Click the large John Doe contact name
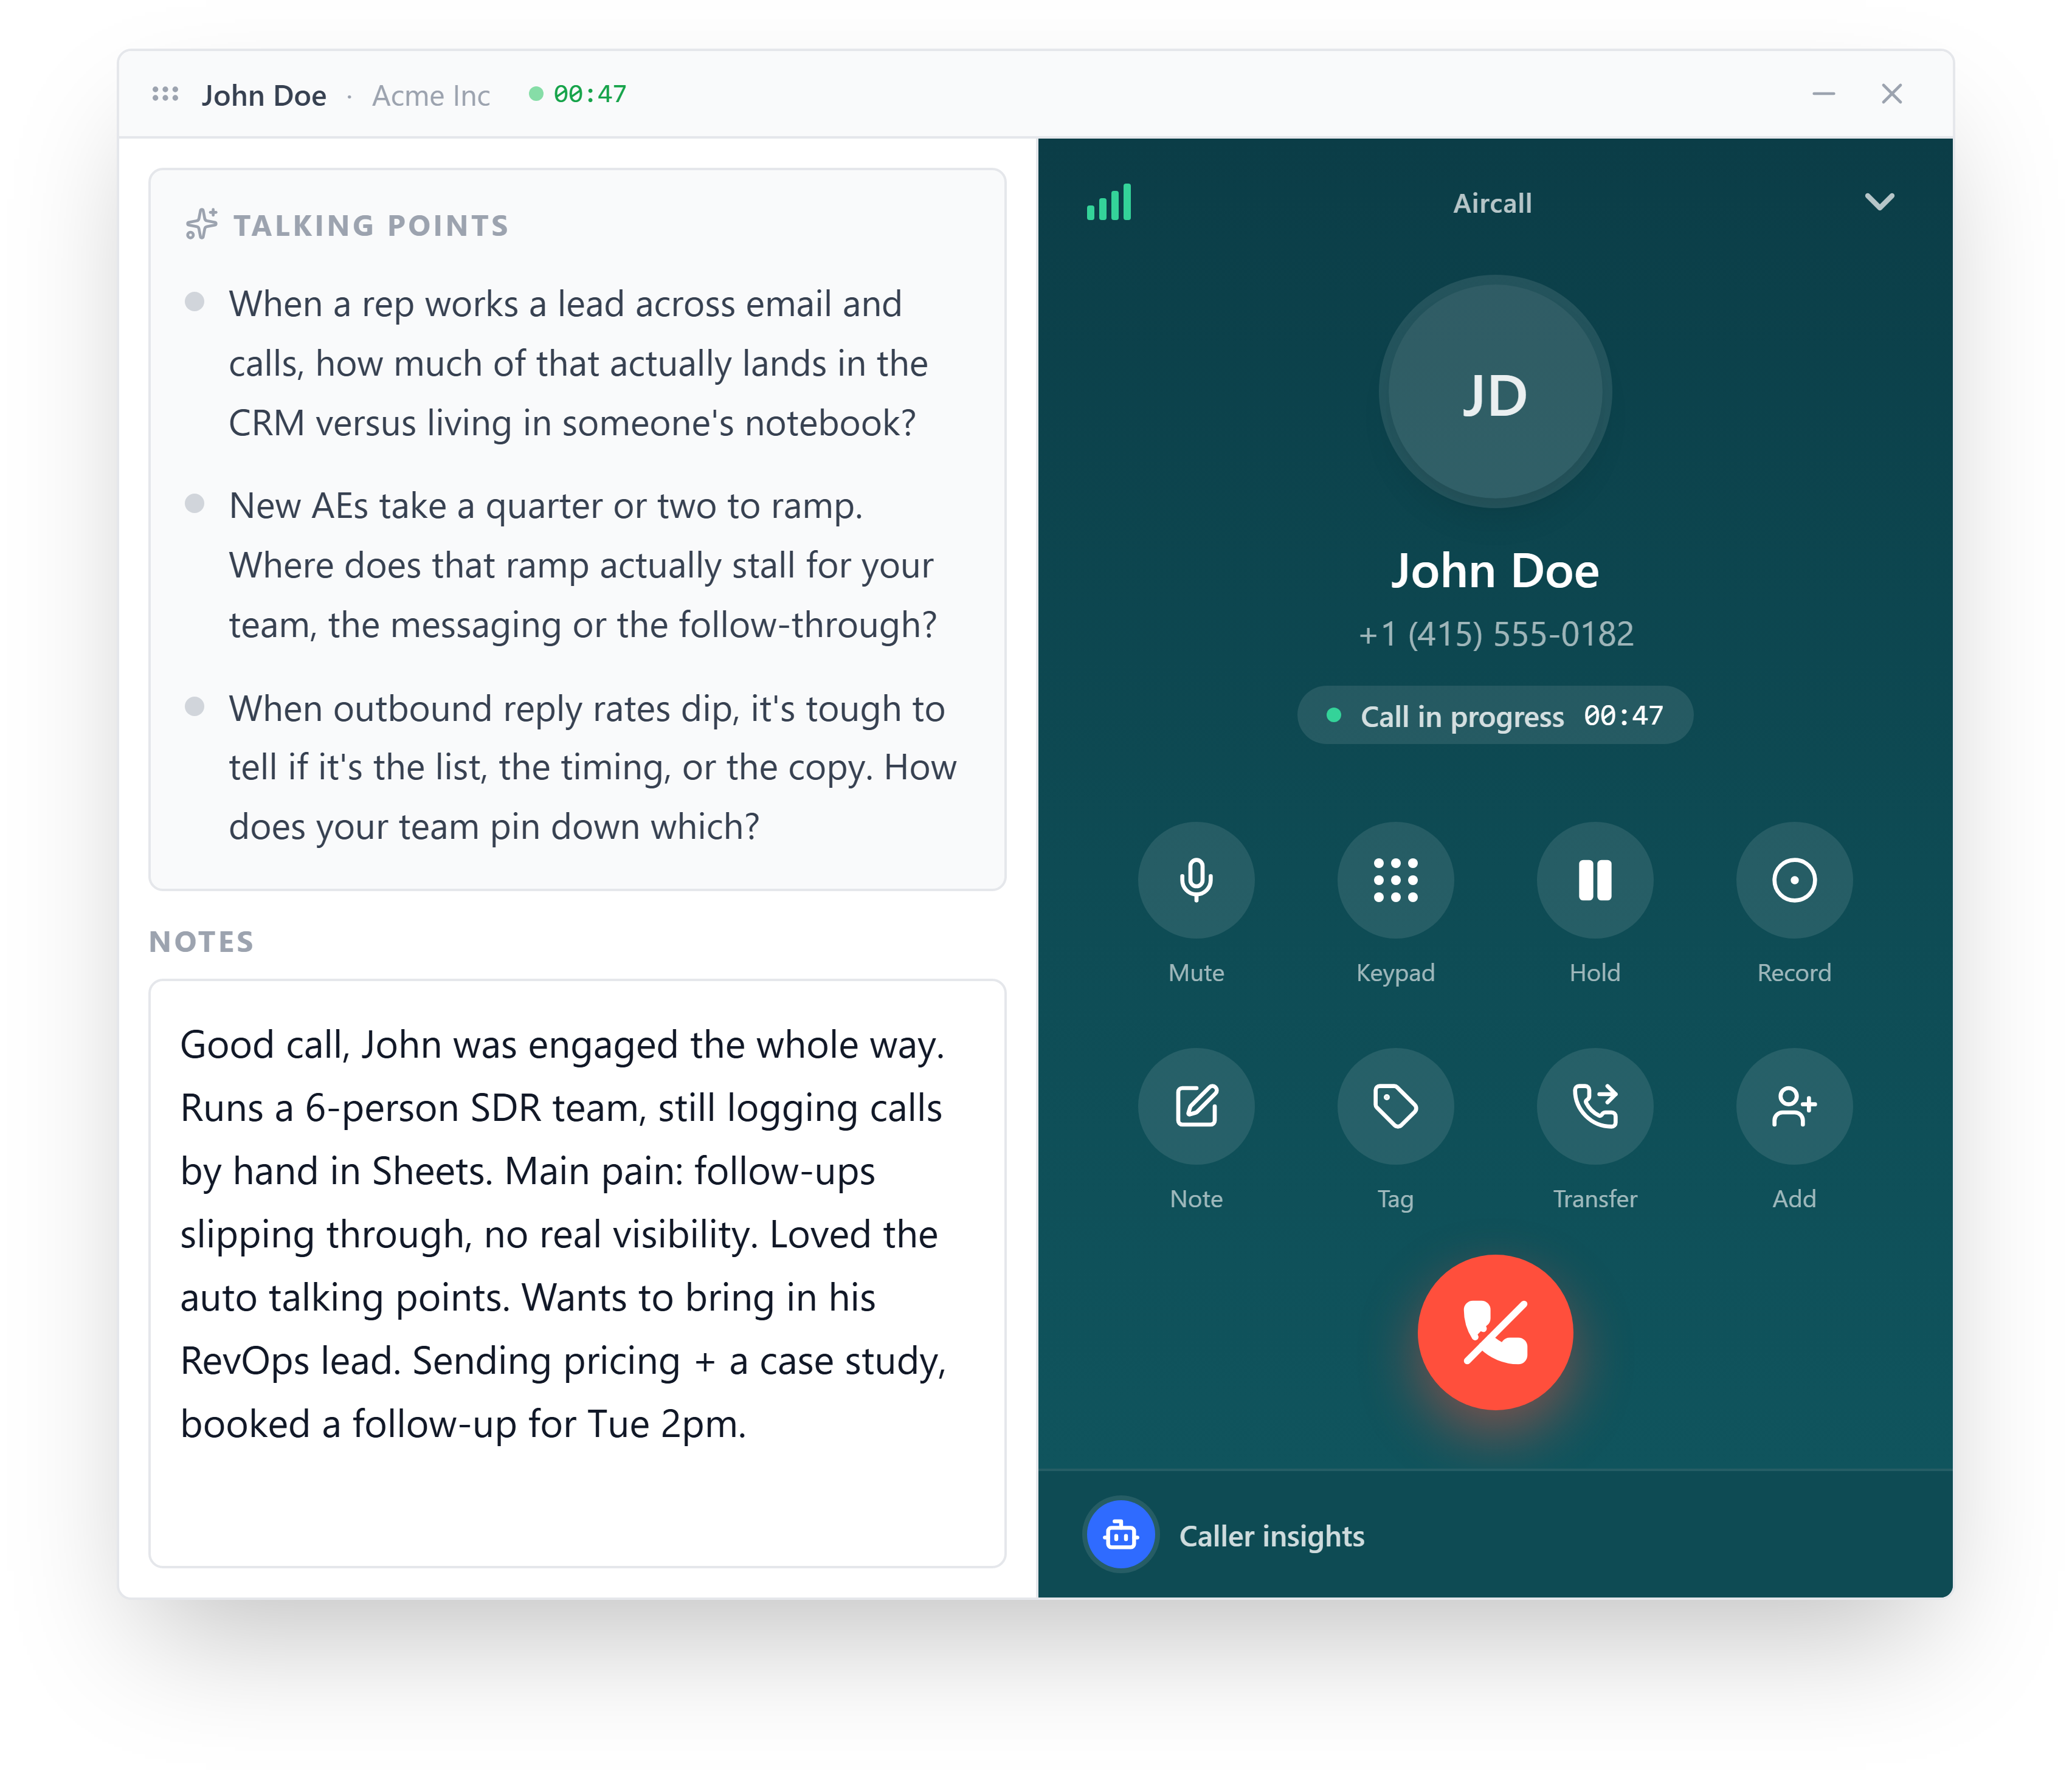This screenshot has width=2072, height=1775. [1495, 571]
